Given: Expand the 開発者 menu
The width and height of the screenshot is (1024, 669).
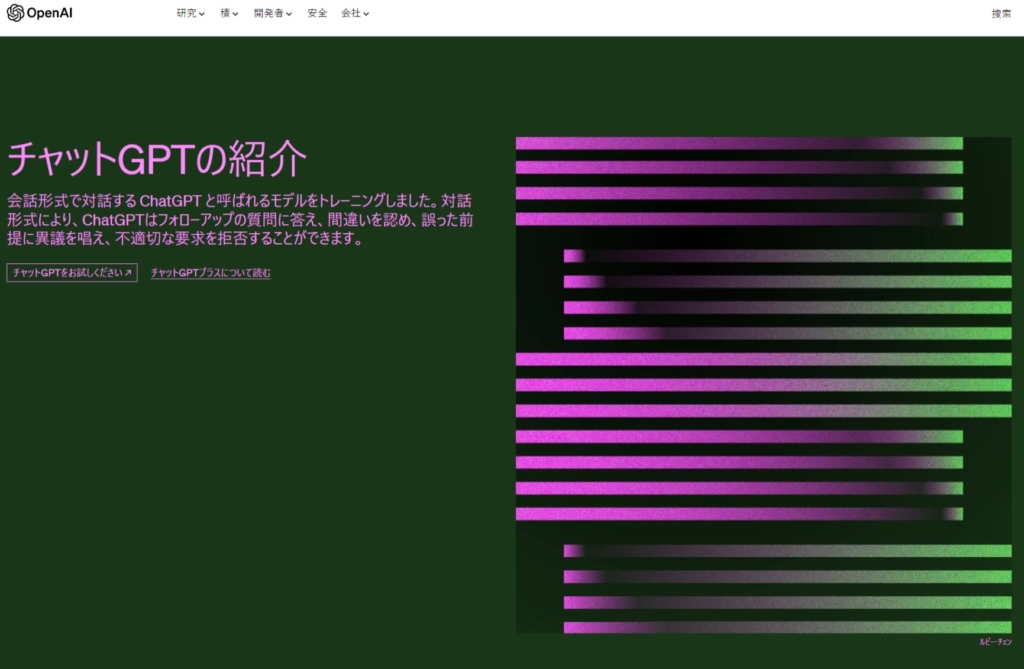Looking at the screenshot, I should click(268, 13).
